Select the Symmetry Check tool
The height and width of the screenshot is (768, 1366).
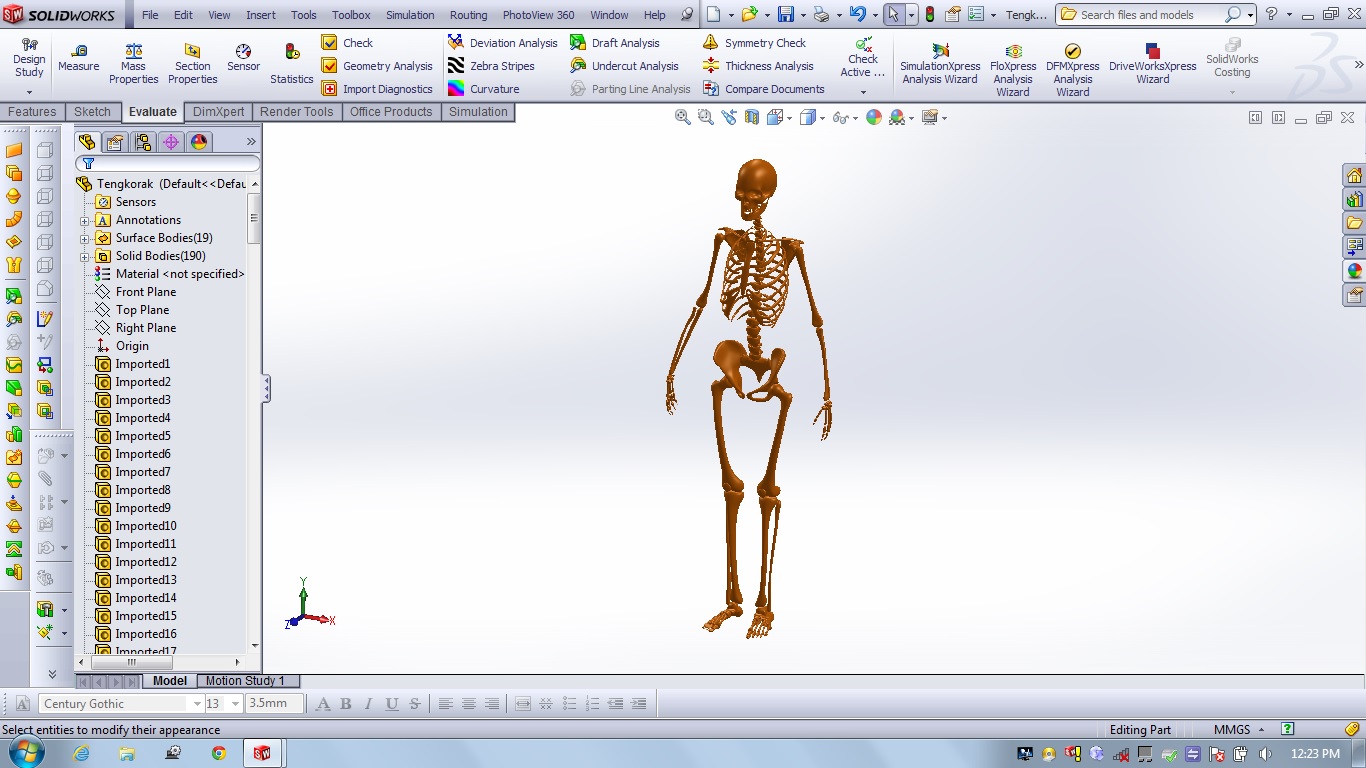[754, 43]
